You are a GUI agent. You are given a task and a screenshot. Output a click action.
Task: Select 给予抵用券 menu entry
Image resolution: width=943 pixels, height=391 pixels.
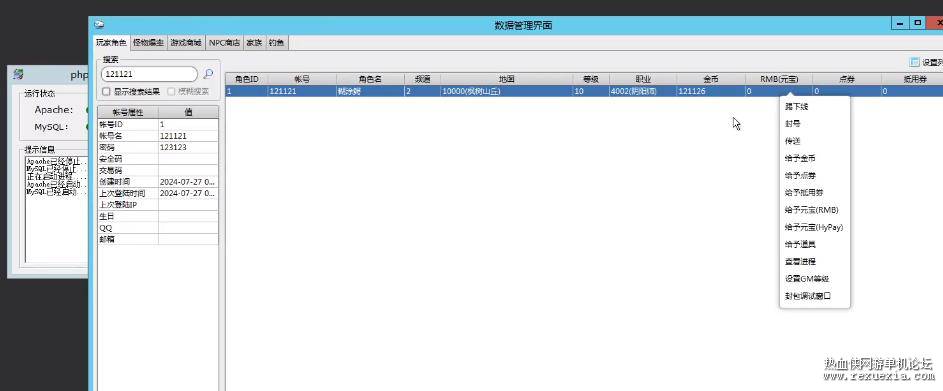(814, 192)
